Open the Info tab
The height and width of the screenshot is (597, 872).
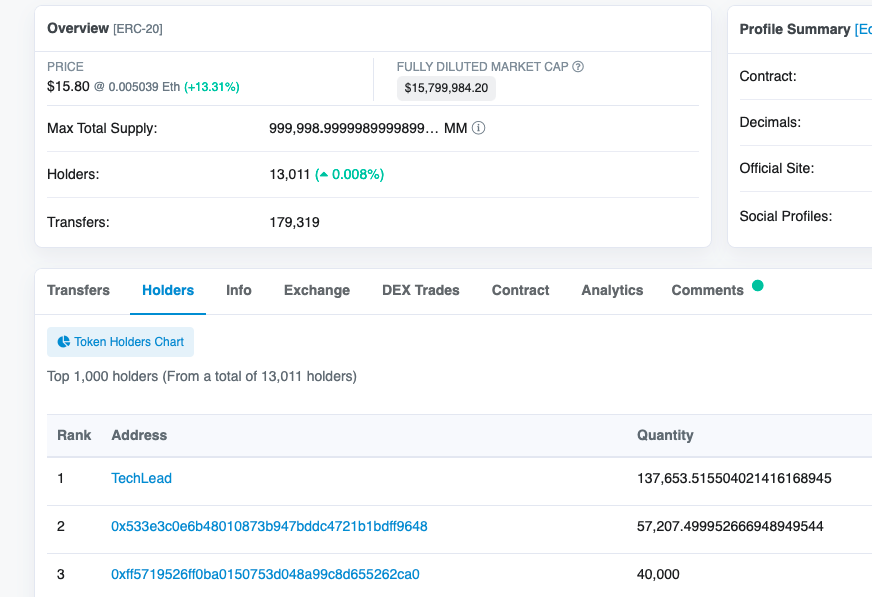pyautogui.click(x=239, y=290)
